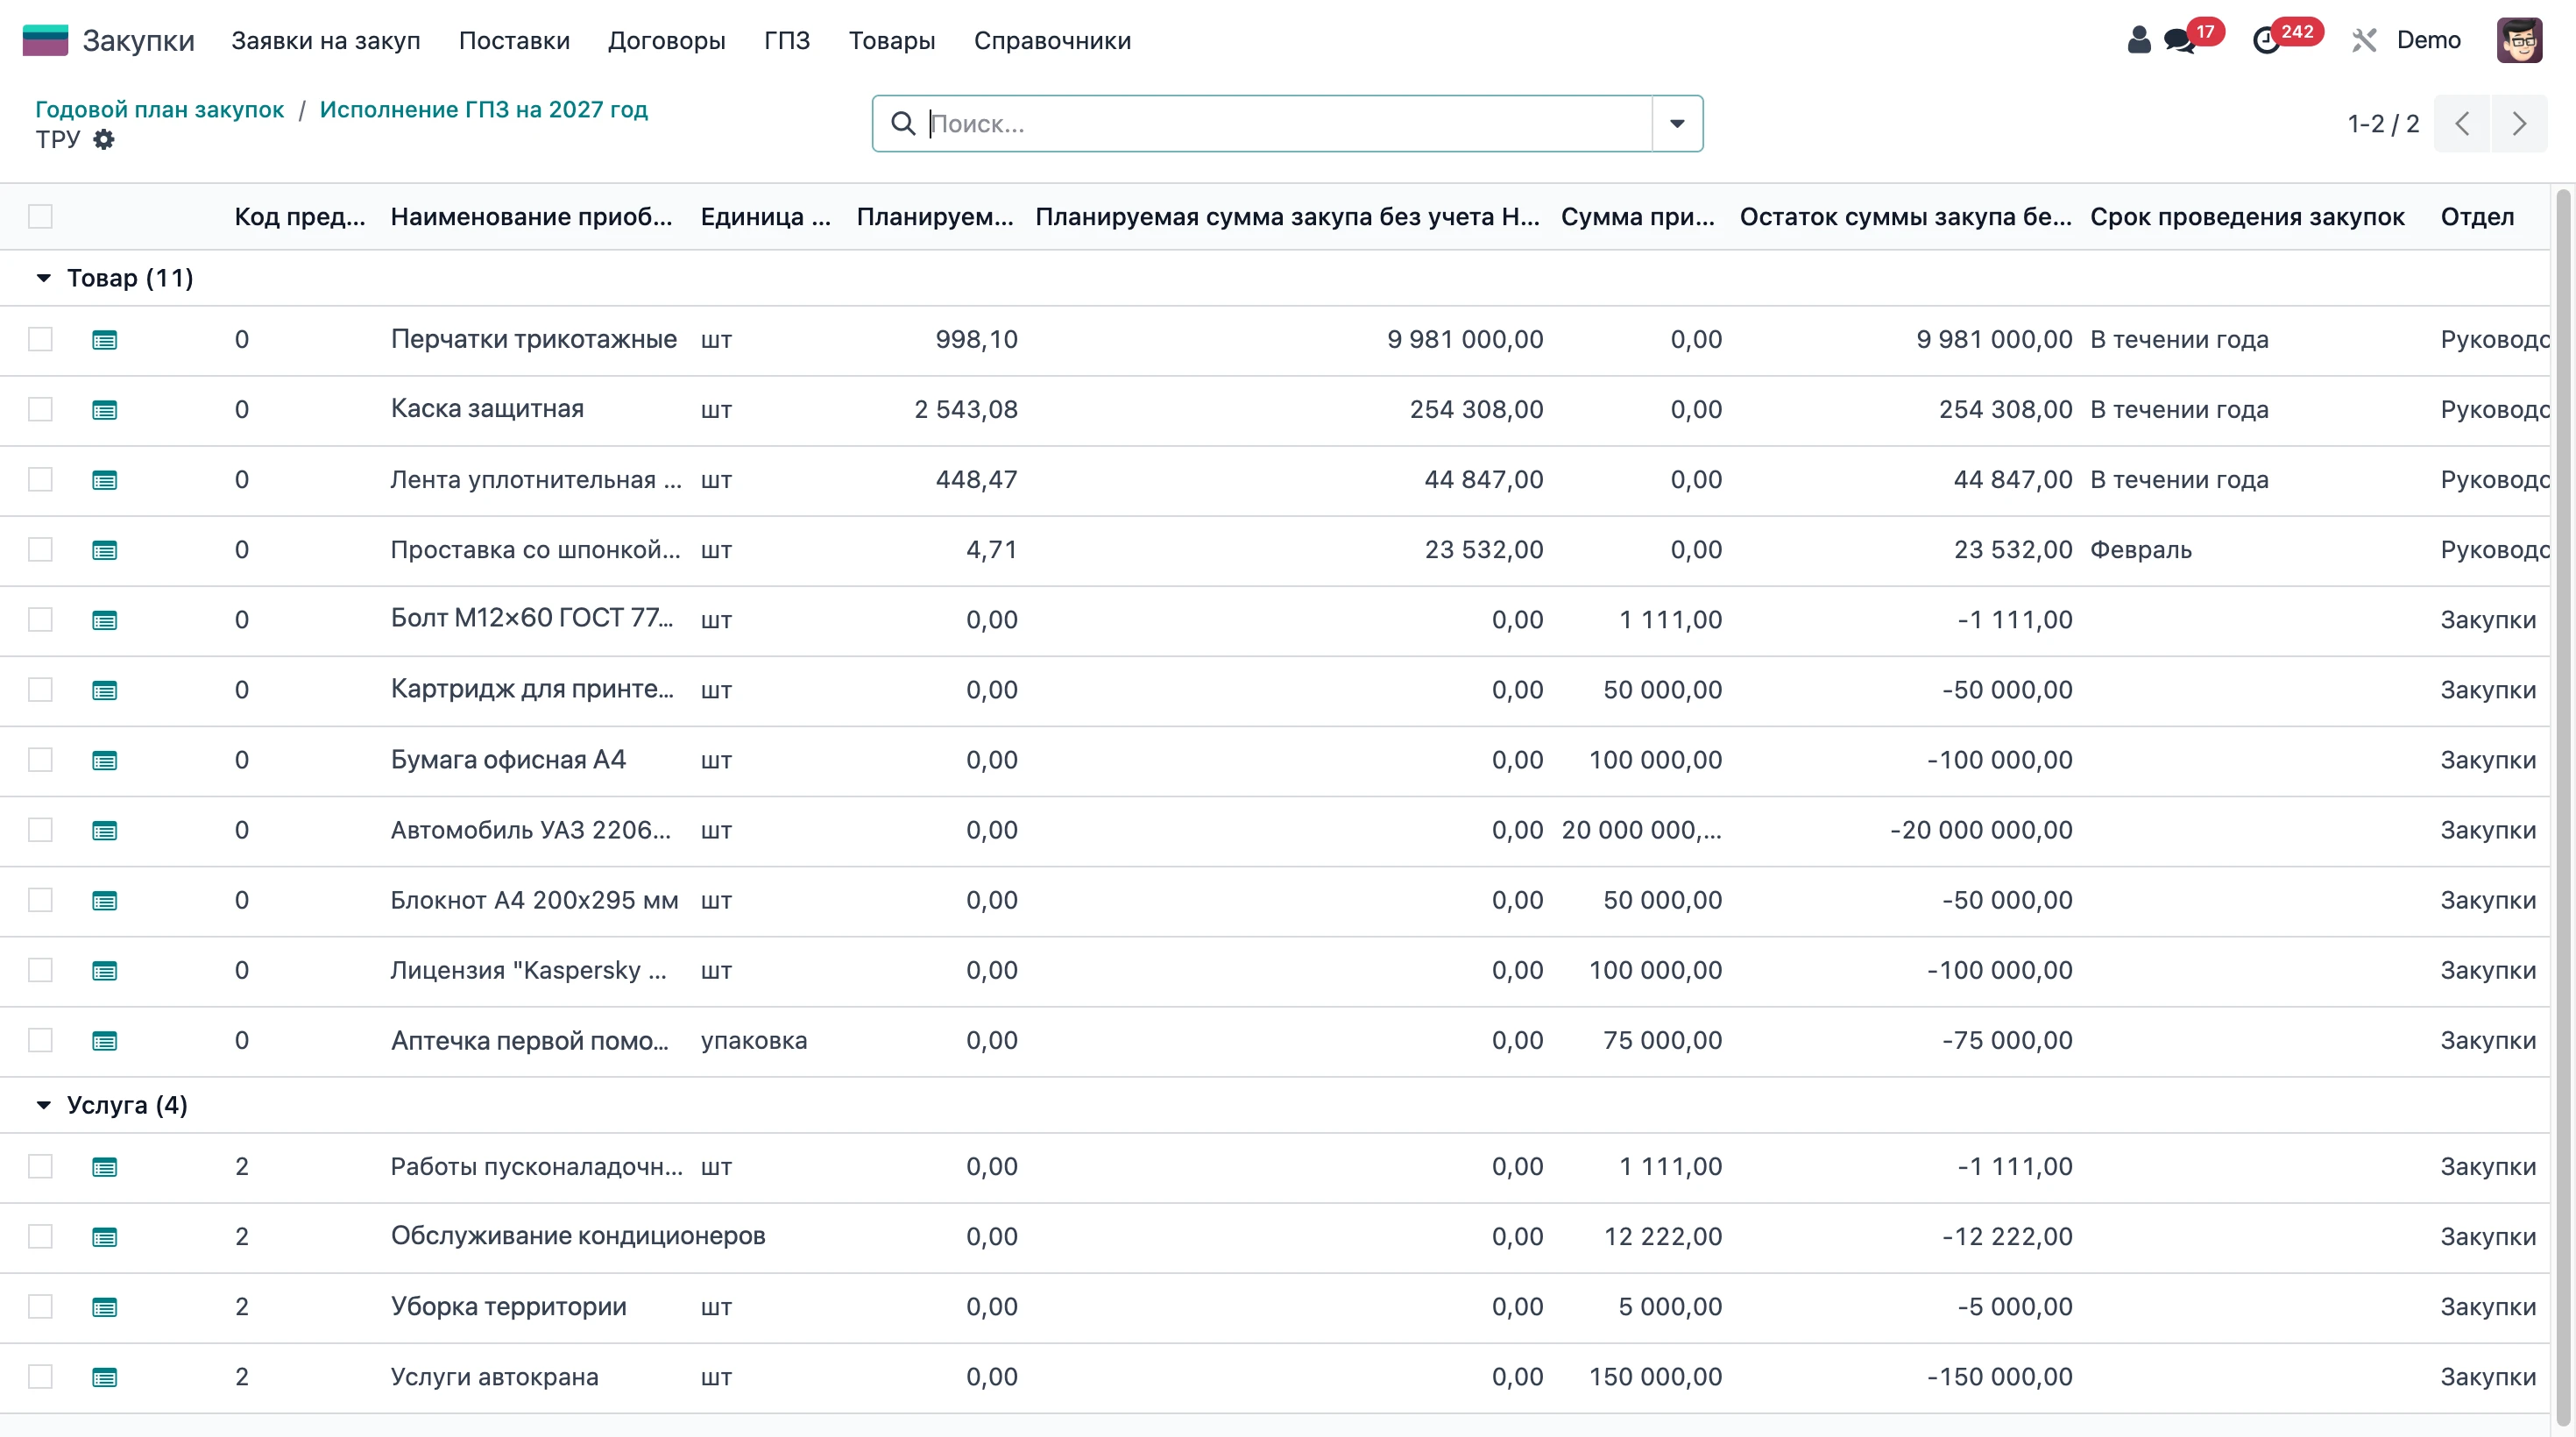Viewport: 2576px width, 1437px height.
Task: Open the Договоры menu
Action: point(667,40)
